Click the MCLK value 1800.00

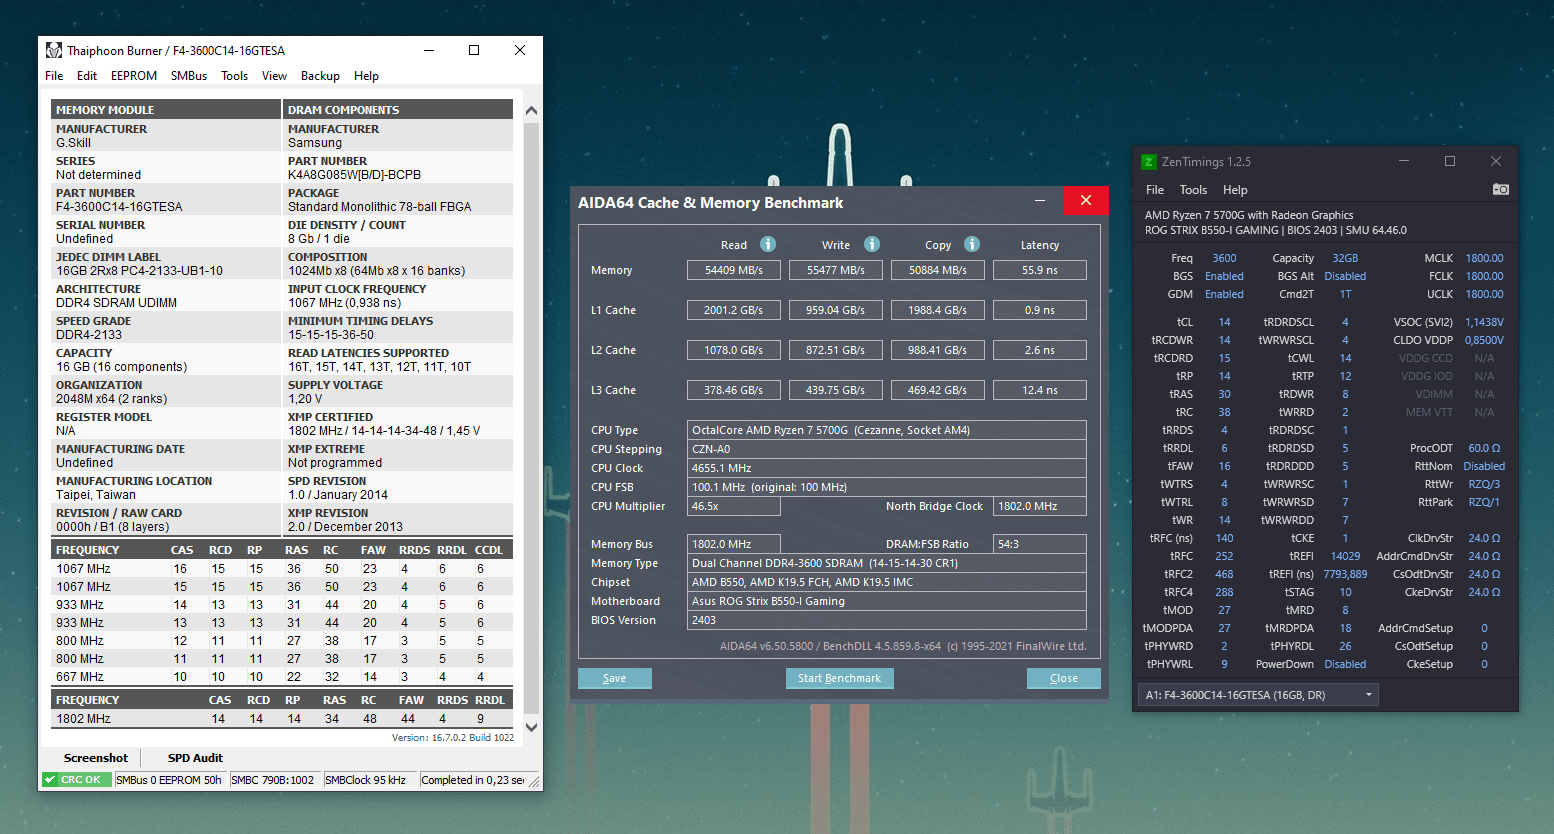click(1484, 258)
